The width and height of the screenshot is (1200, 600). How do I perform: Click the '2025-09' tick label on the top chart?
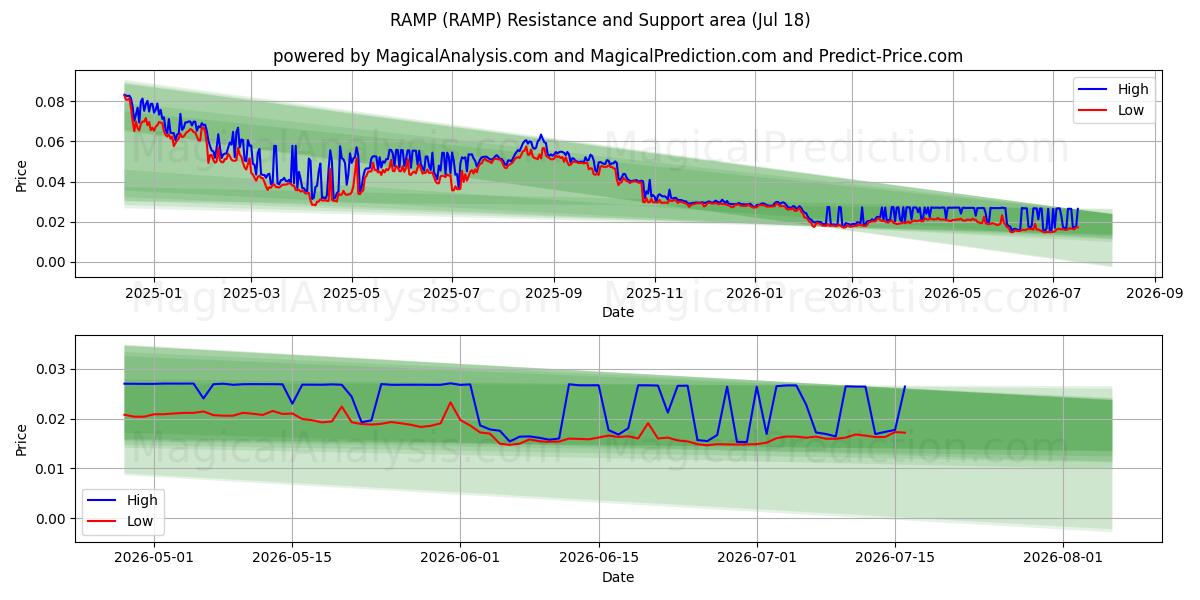click(553, 294)
